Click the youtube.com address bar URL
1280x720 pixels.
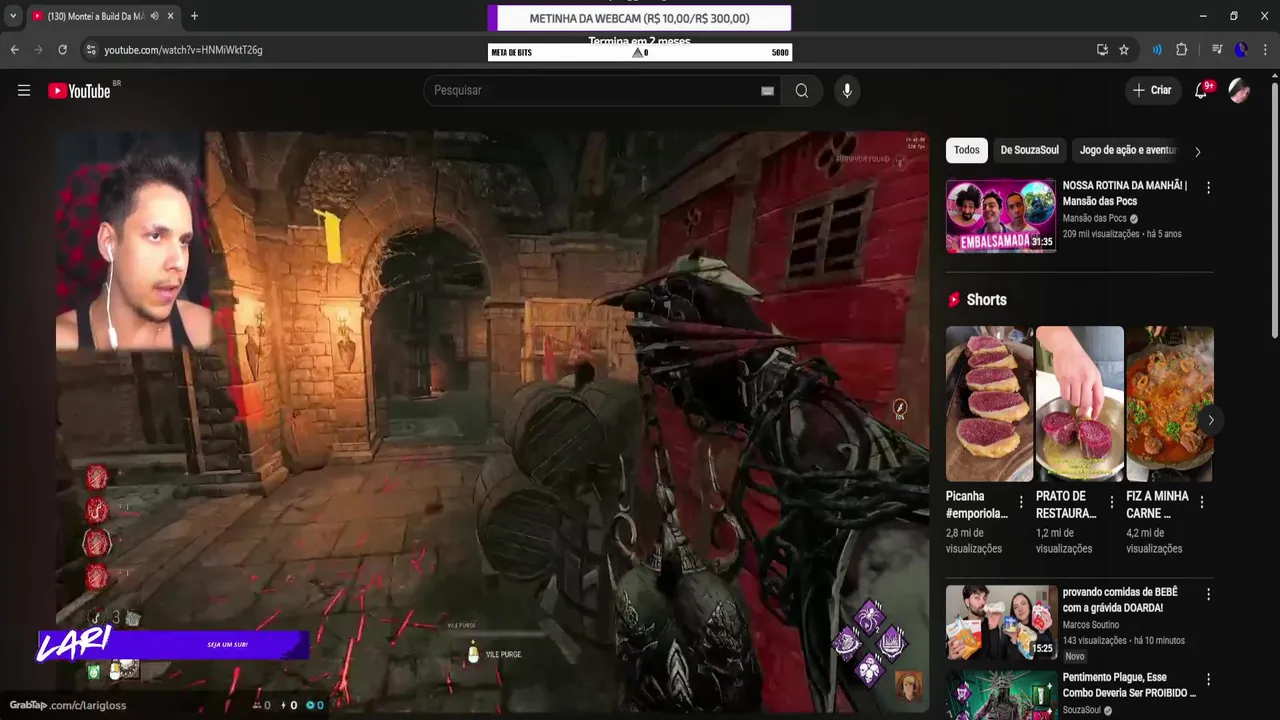[183, 50]
